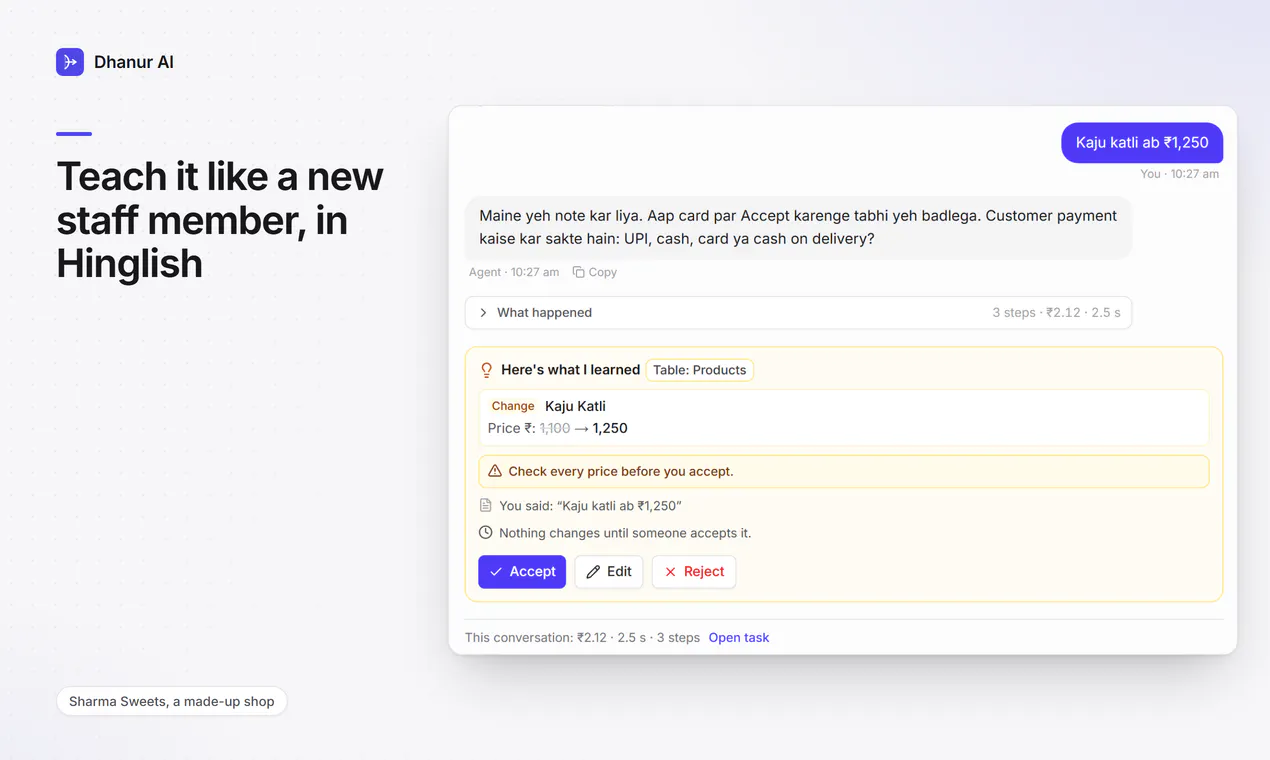Click the "Check every price before you accept" banner
This screenshot has width=1270, height=760.
point(844,471)
